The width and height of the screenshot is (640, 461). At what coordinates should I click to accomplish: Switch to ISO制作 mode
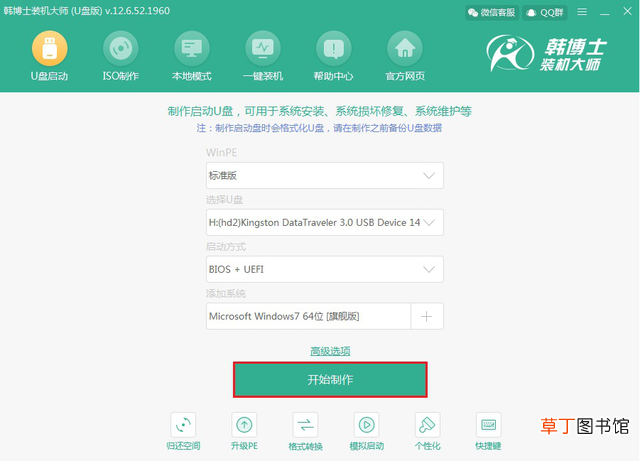(x=120, y=56)
